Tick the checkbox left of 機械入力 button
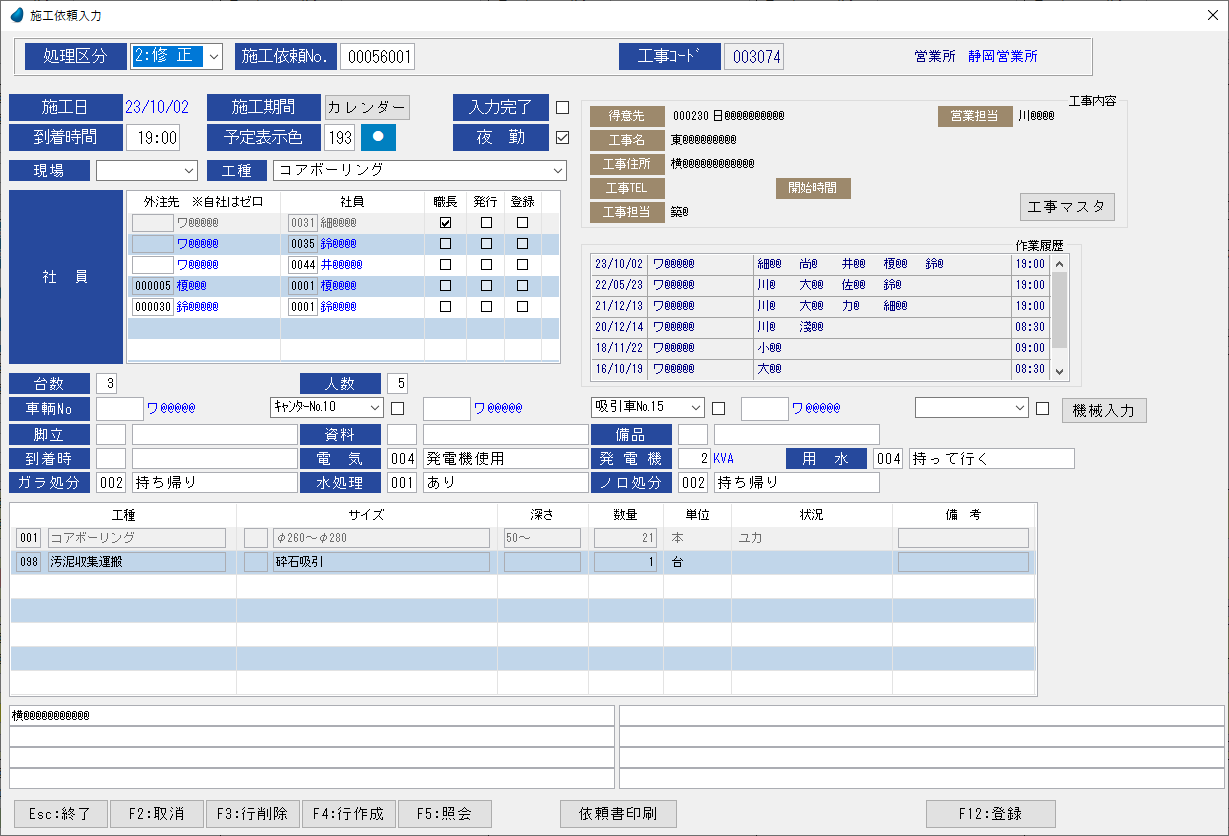 click(x=1042, y=408)
